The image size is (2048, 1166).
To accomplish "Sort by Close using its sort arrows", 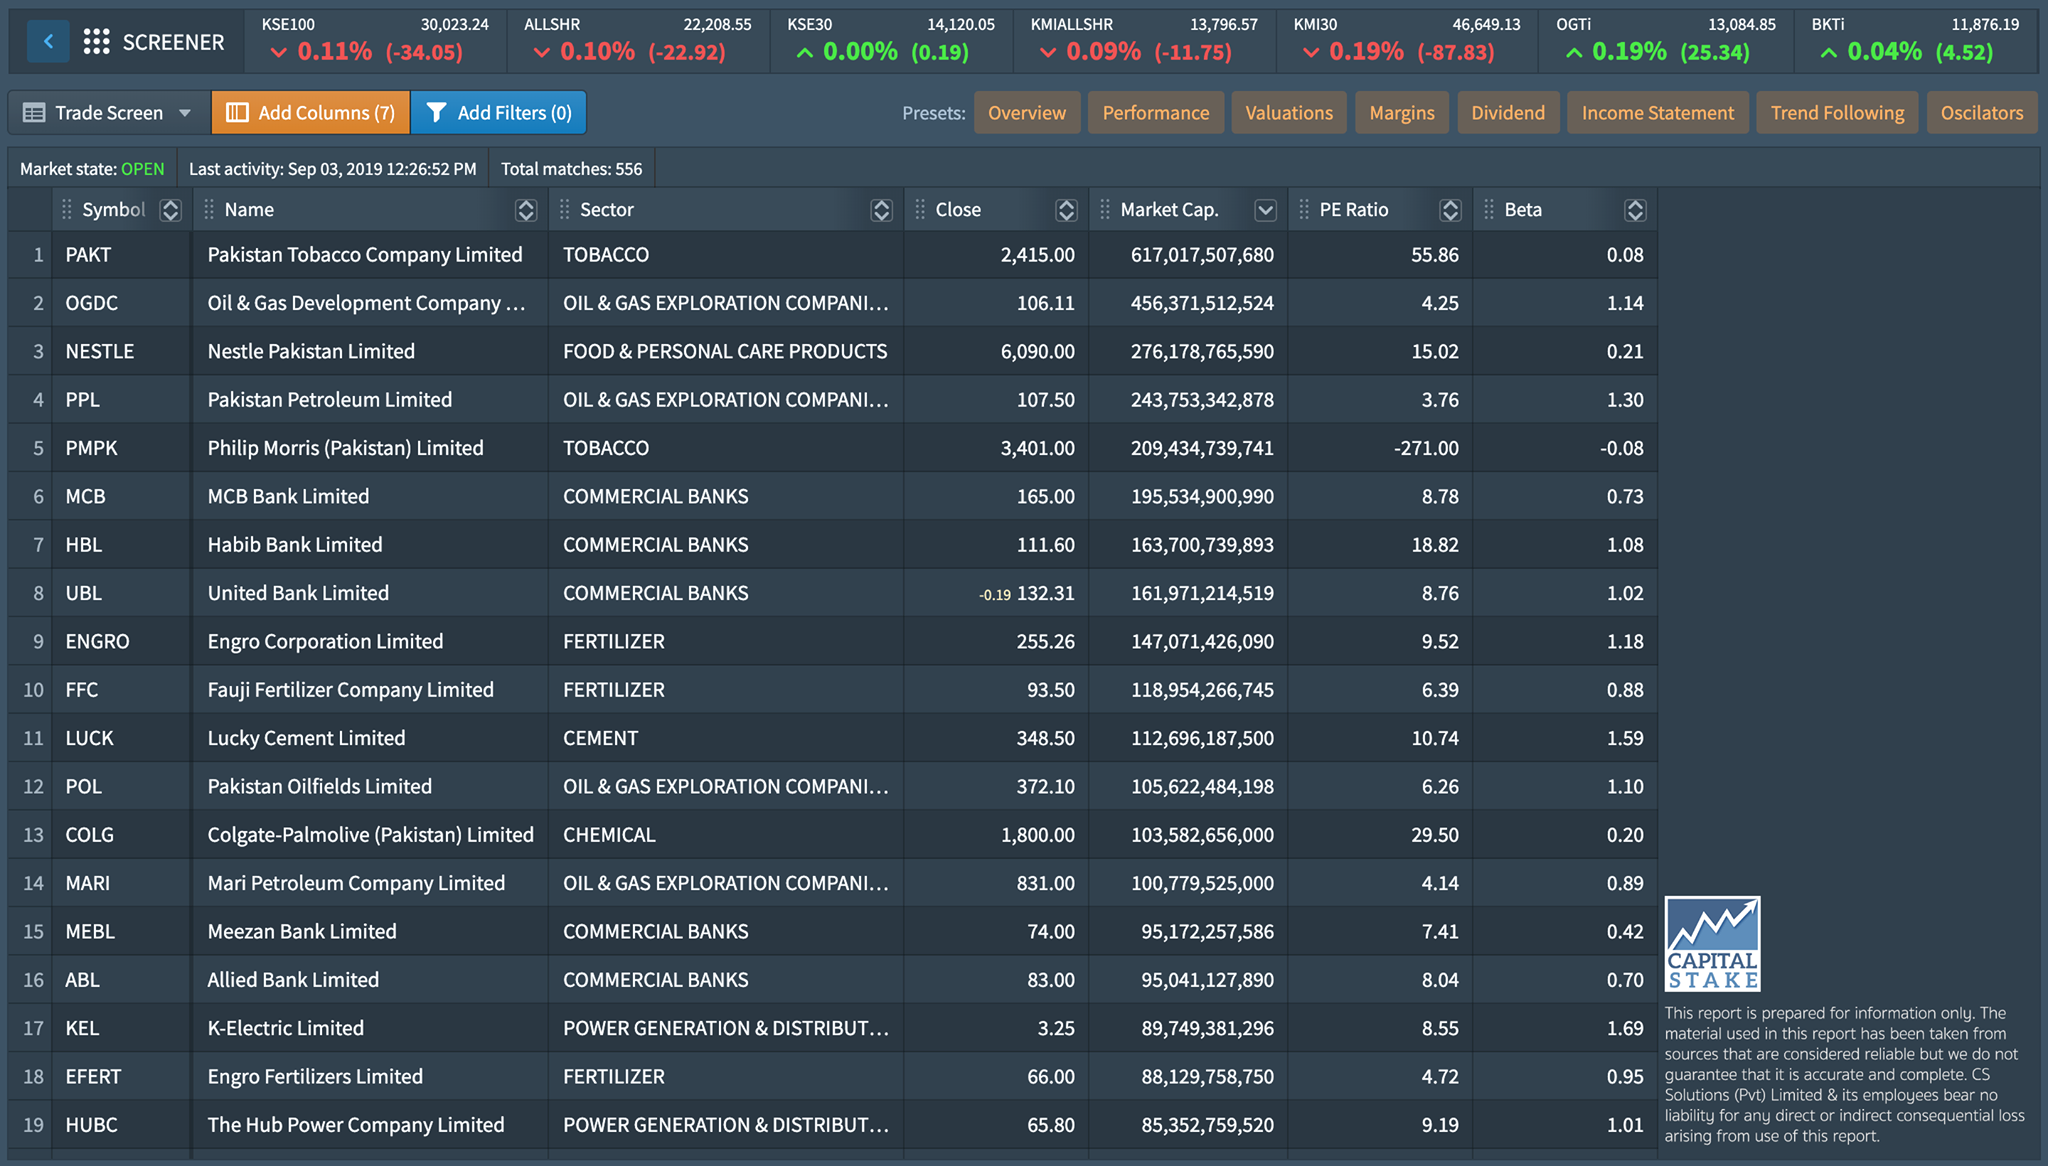I will coord(1066,210).
